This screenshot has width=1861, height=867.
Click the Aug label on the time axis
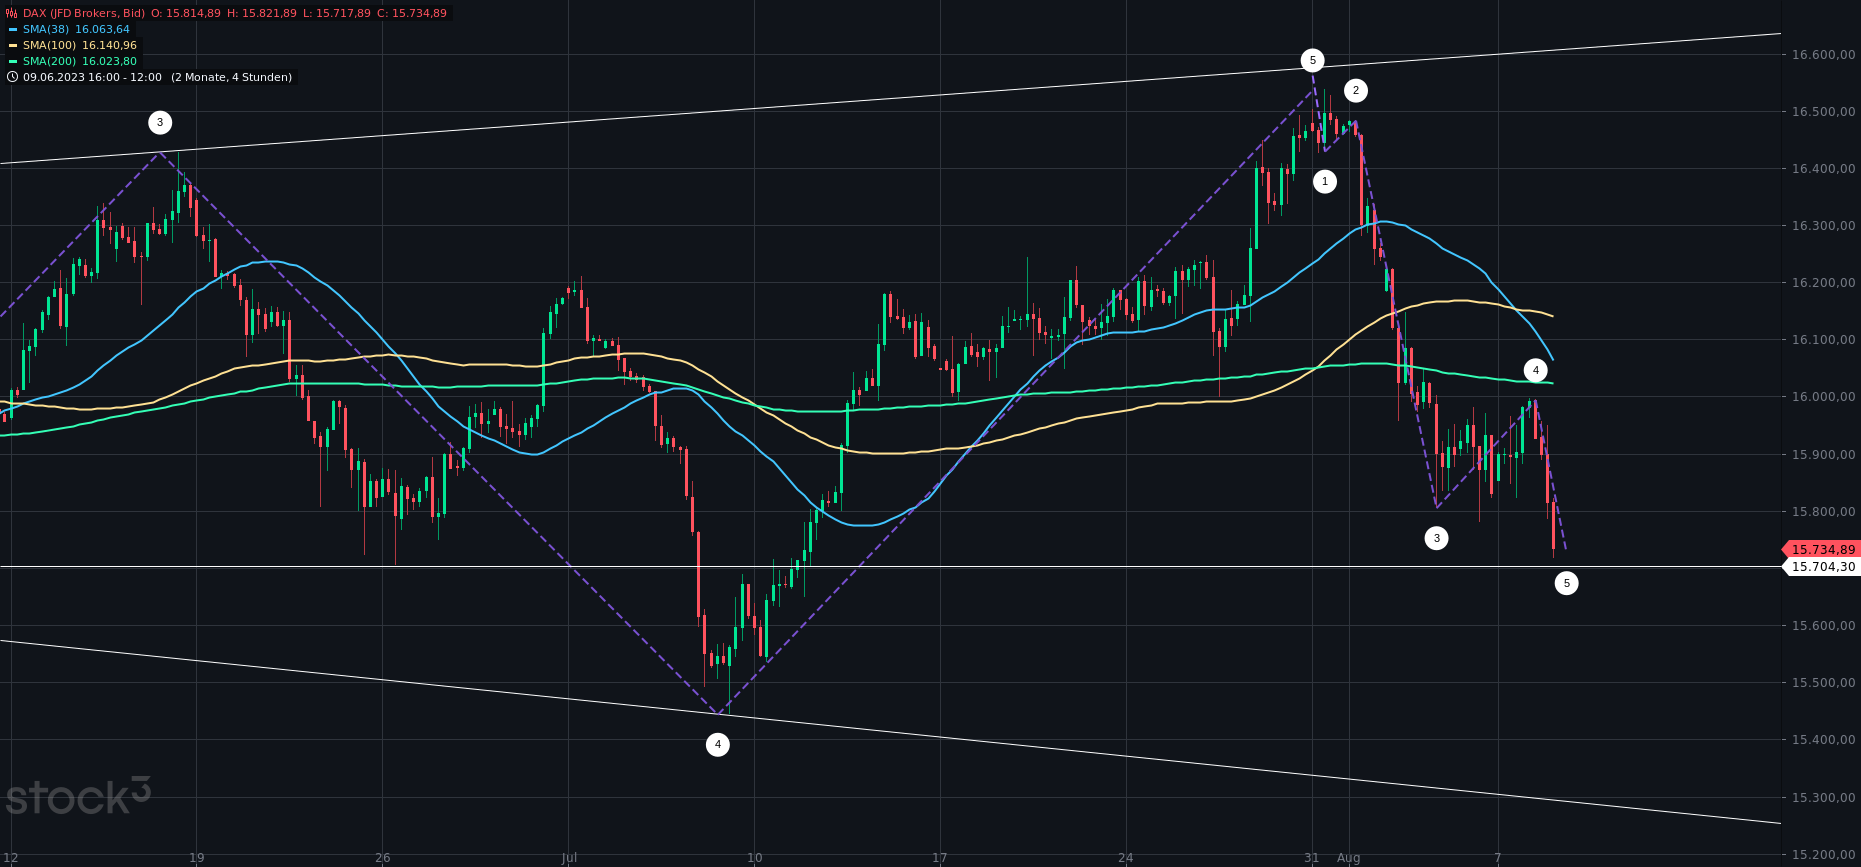1348,858
